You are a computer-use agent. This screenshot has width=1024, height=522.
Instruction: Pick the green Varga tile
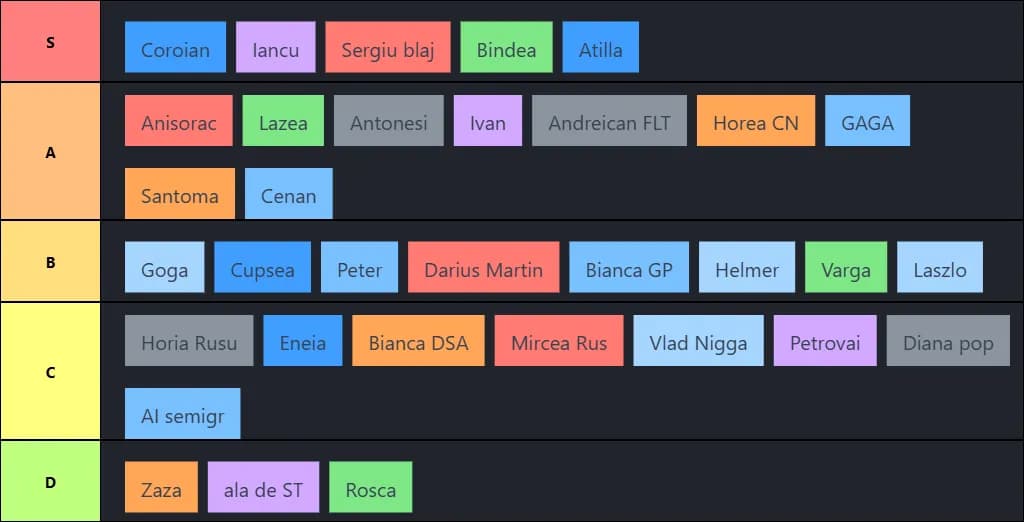845,268
